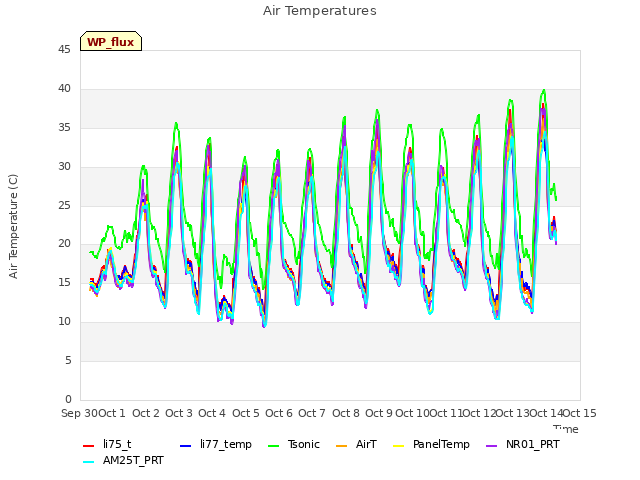Screen dimensions: 640x480
Task: Toggle the AirT legend entry
Action: pos(356,444)
